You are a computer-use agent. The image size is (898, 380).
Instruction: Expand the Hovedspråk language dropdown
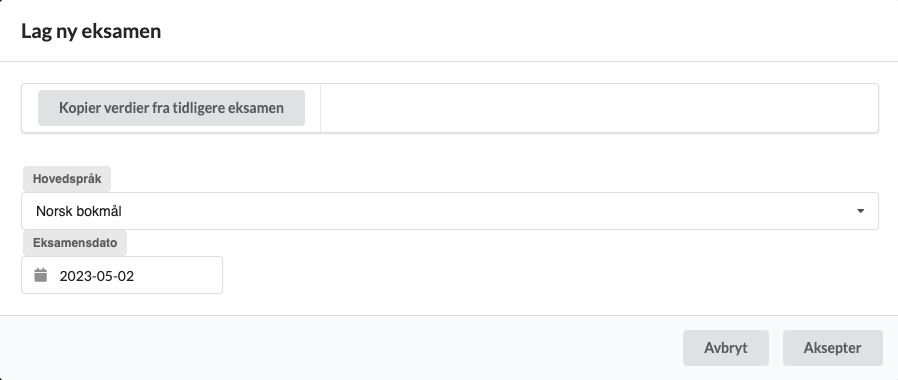click(450, 211)
